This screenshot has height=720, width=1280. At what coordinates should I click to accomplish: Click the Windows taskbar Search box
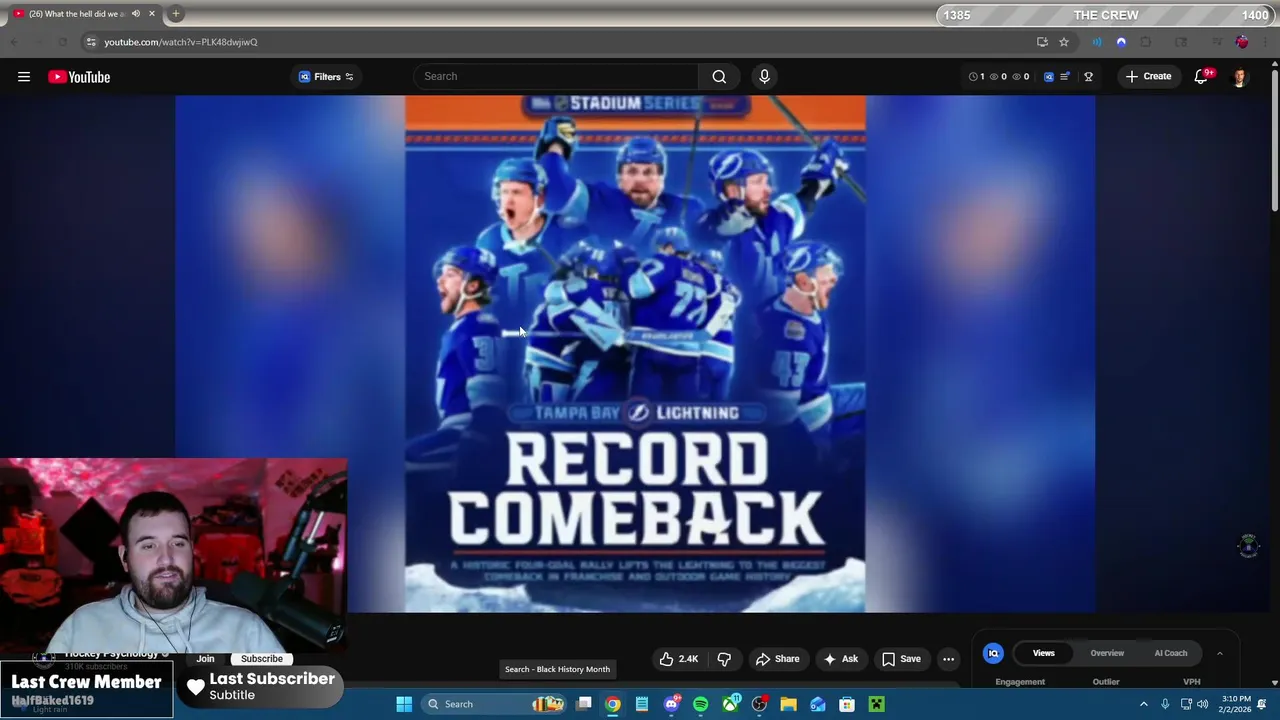[495, 704]
